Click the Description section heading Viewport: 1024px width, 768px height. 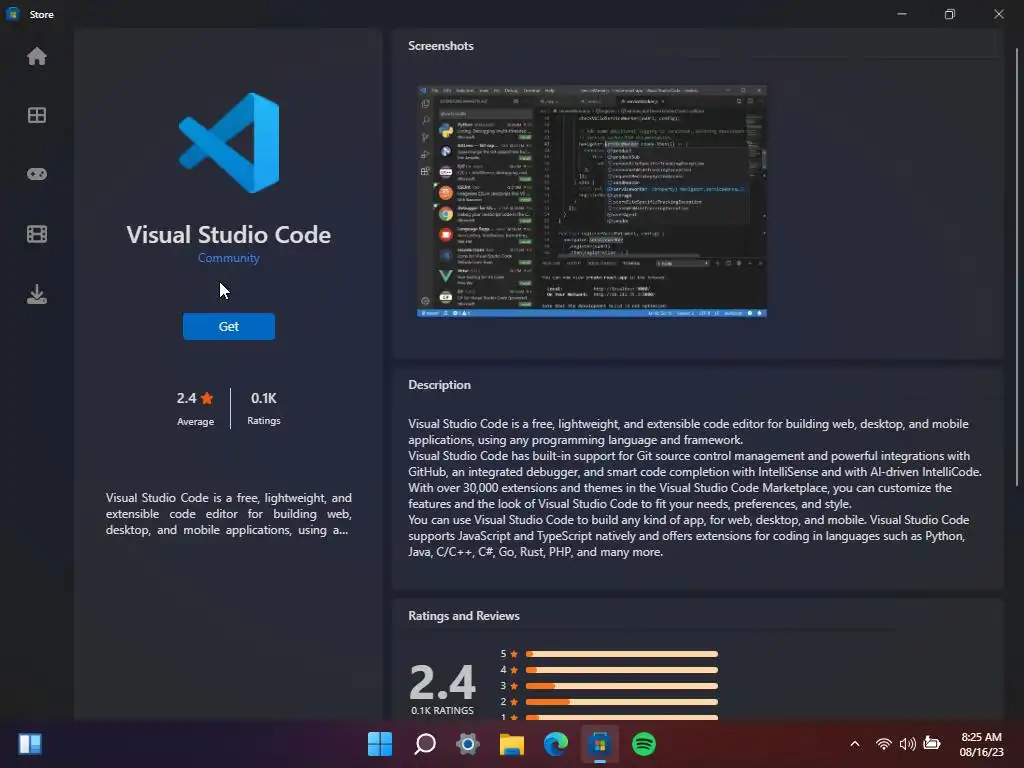tap(440, 385)
